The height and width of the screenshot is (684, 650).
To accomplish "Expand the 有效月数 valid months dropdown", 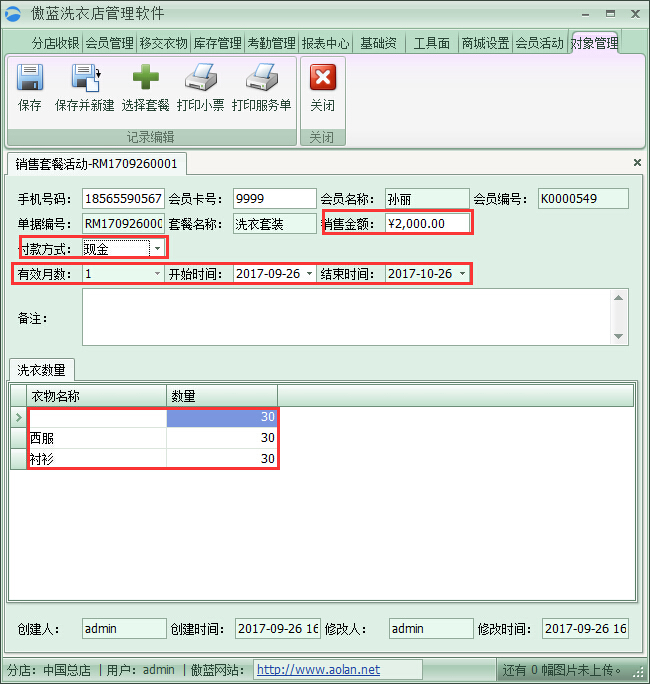I will (x=157, y=274).
